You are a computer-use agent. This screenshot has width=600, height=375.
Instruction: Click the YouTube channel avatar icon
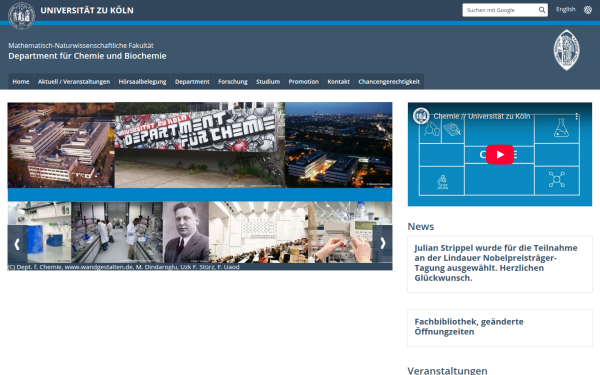[421, 116]
